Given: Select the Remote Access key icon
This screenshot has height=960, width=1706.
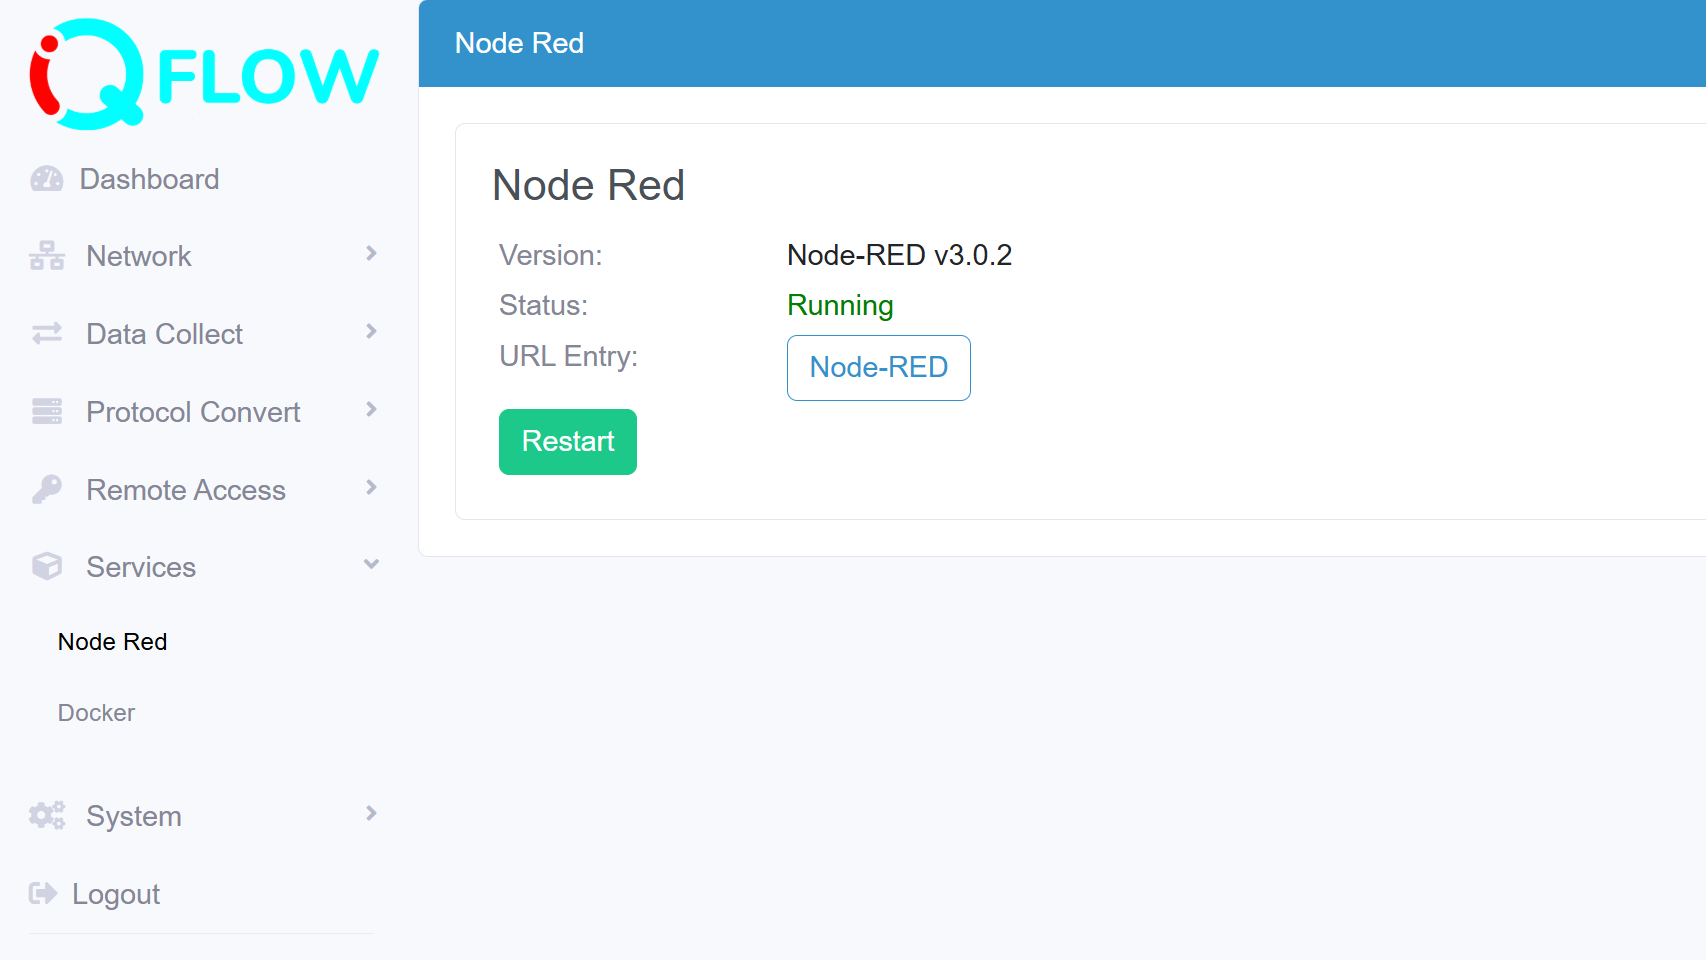Looking at the screenshot, I should [46, 489].
